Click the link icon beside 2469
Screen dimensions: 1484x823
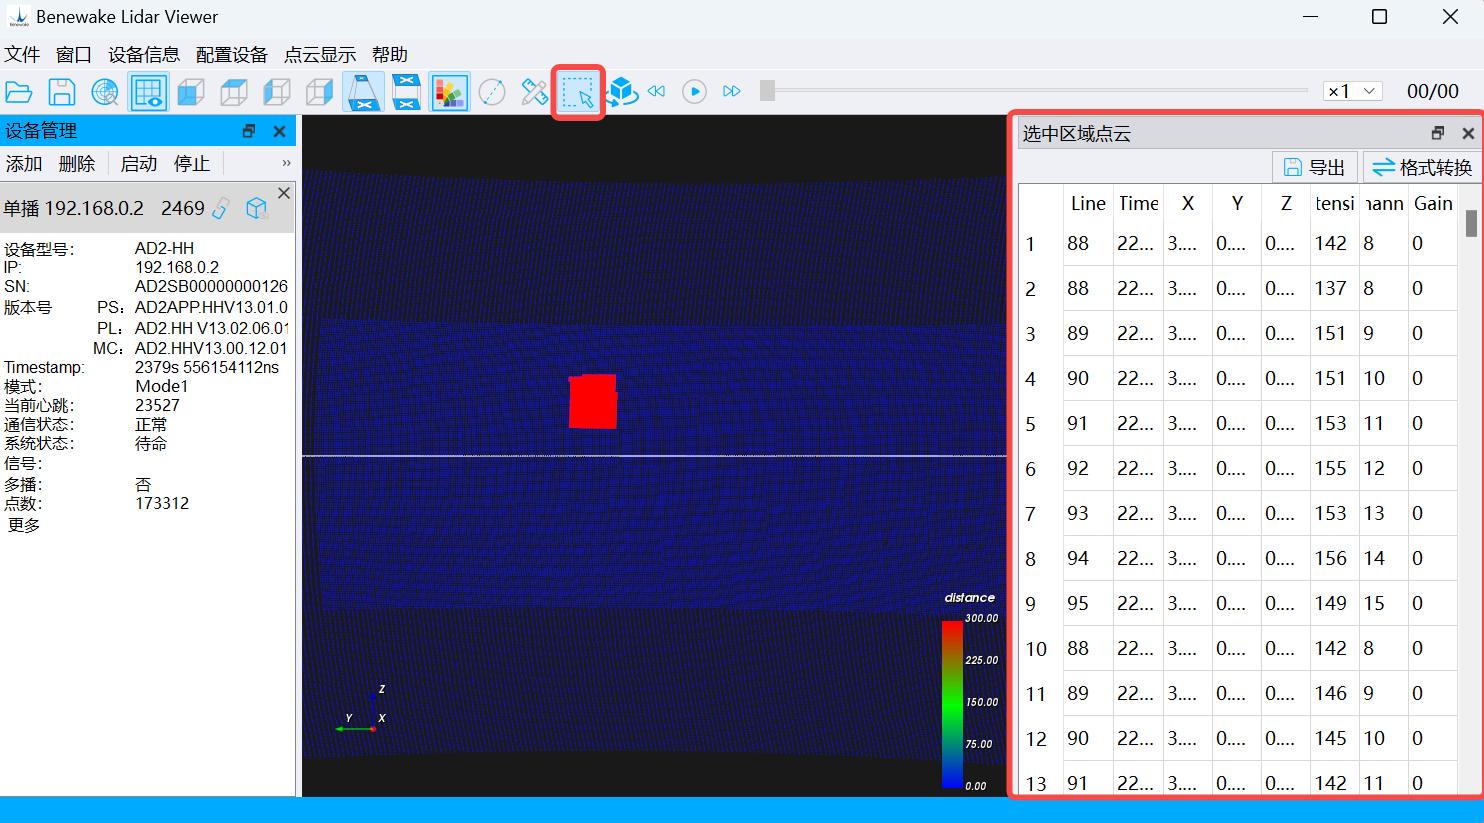click(221, 208)
